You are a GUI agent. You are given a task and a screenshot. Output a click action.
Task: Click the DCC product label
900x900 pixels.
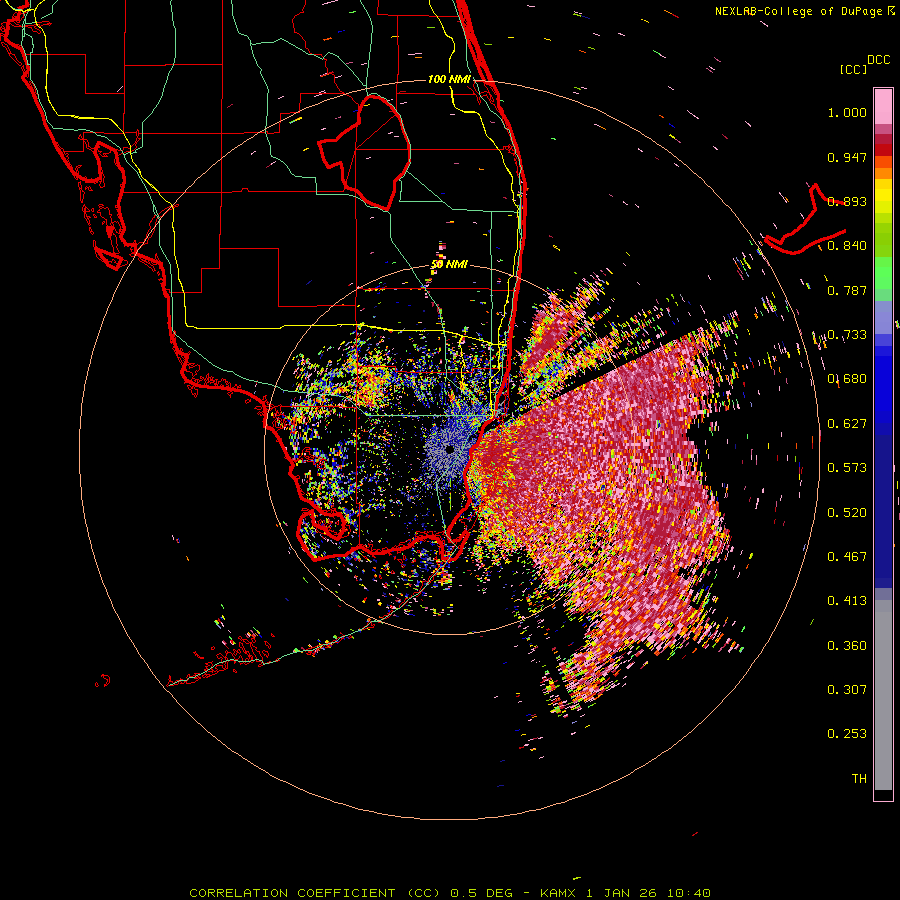(879, 60)
